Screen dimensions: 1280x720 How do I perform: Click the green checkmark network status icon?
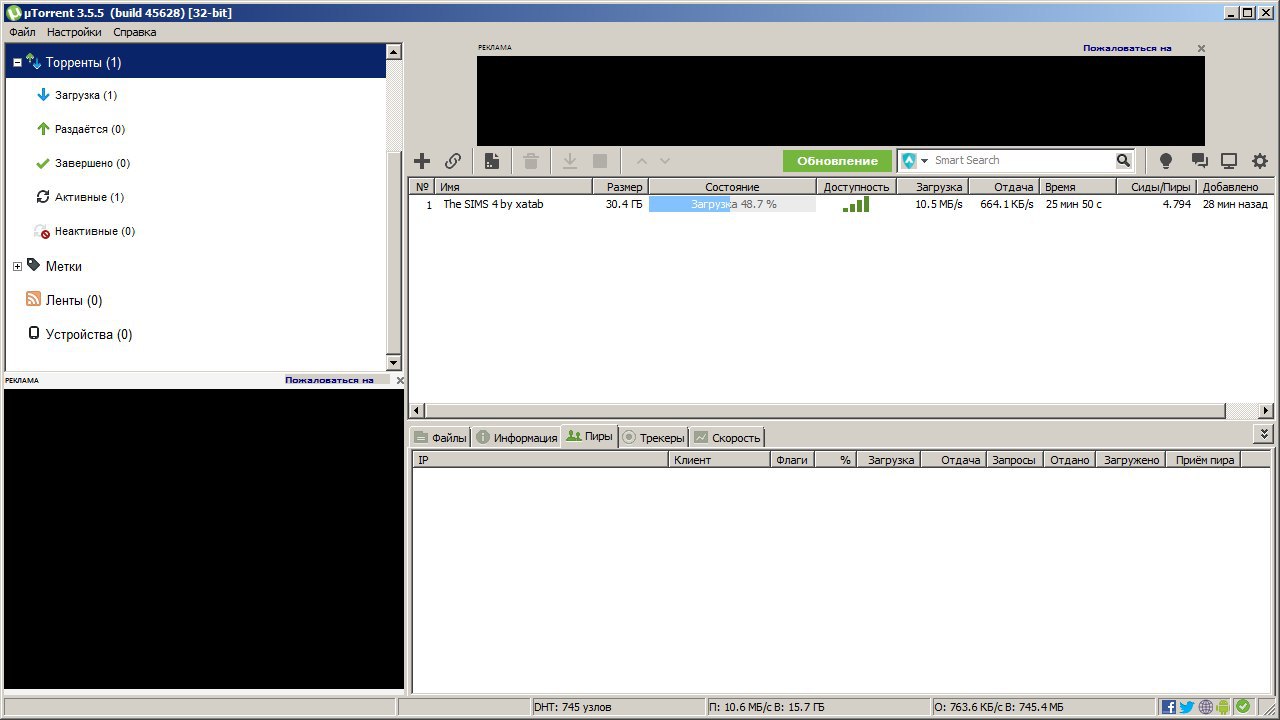pyautogui.click(x=1243, y=707)
